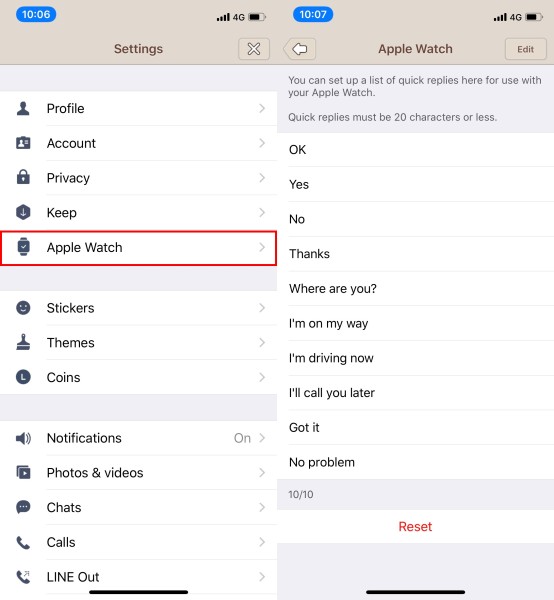Open Calls via its chevron
The image size is (554, 600).
click(x=262, y=542)
